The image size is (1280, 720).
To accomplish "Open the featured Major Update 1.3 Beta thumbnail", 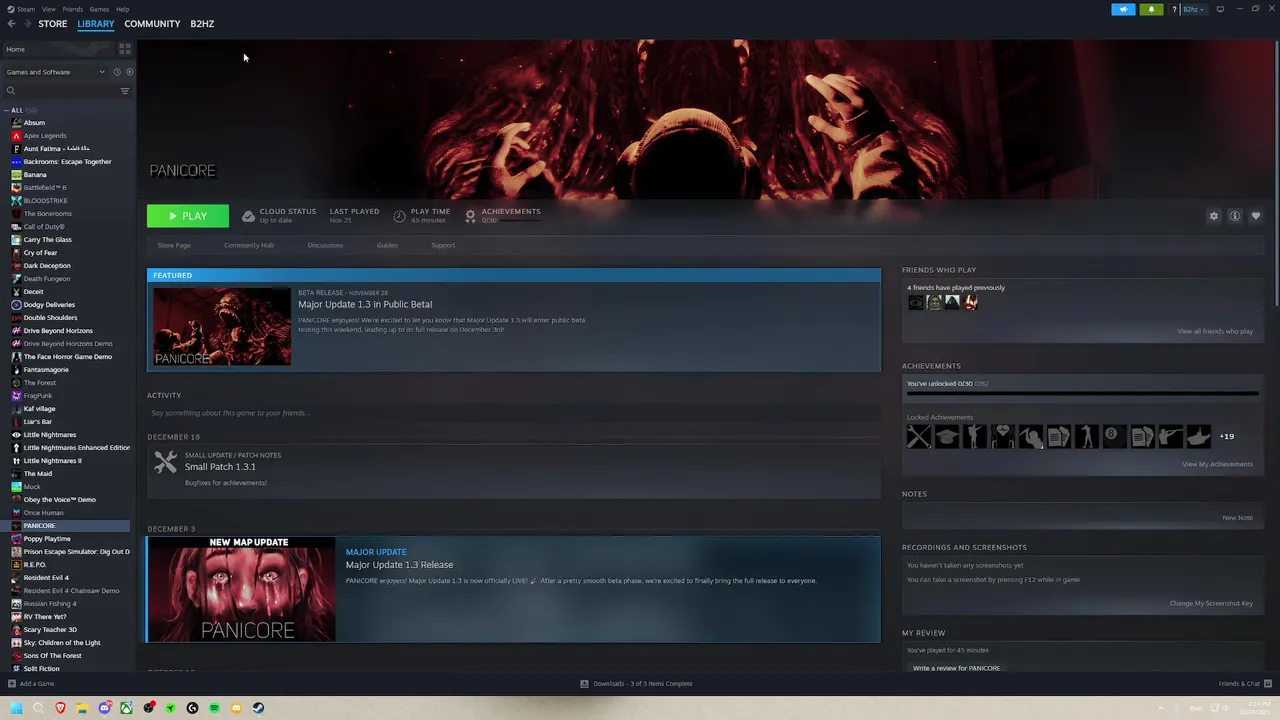I will coord(222,326).
